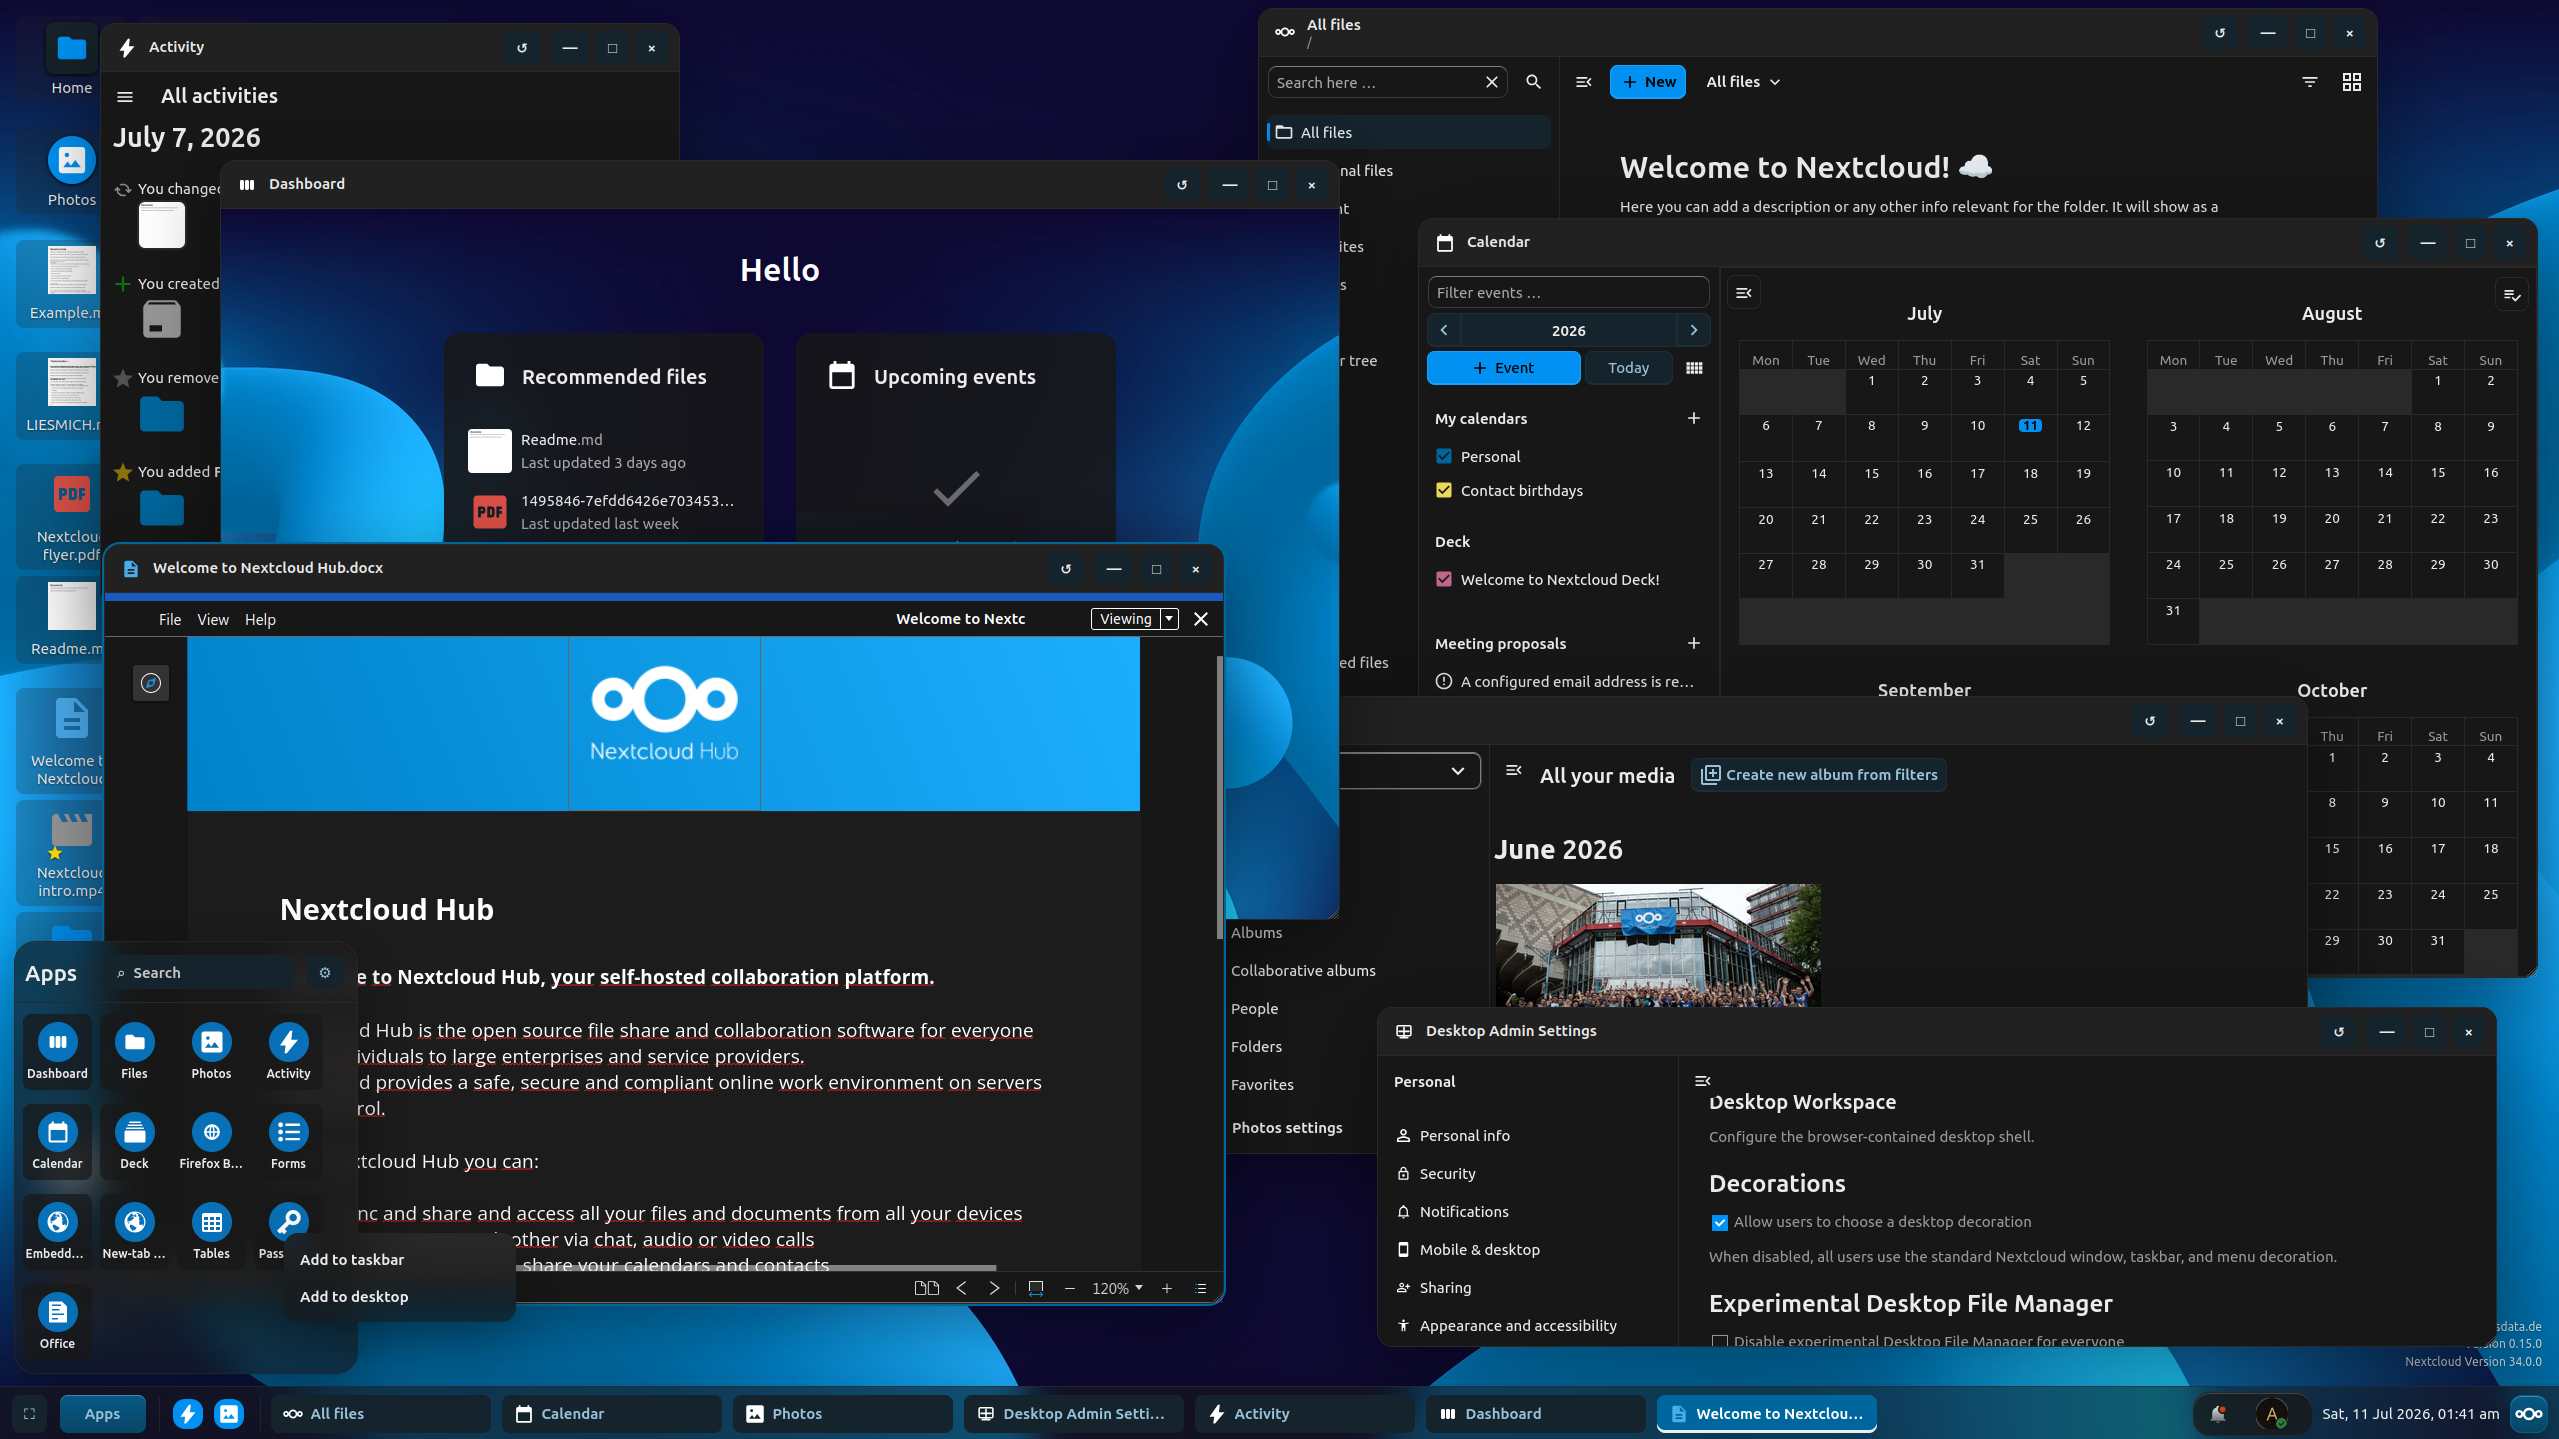
Task: Open Calendar app from the Apps menu
Action: pyautogui.click(x=57, y=1140)
